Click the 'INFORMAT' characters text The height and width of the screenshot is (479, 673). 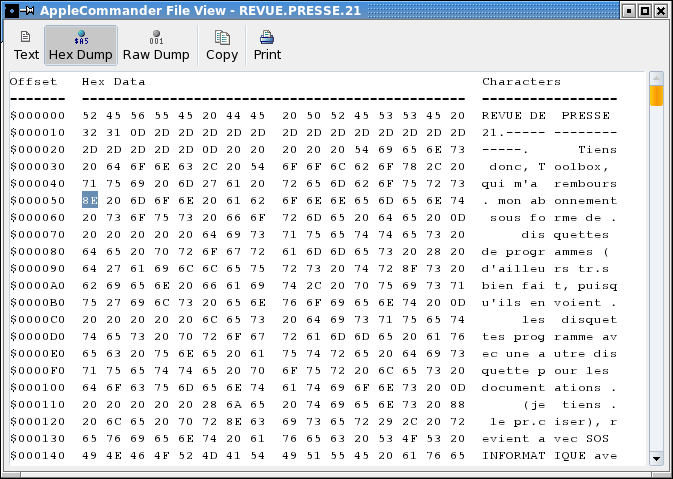[x=514, y=455]
